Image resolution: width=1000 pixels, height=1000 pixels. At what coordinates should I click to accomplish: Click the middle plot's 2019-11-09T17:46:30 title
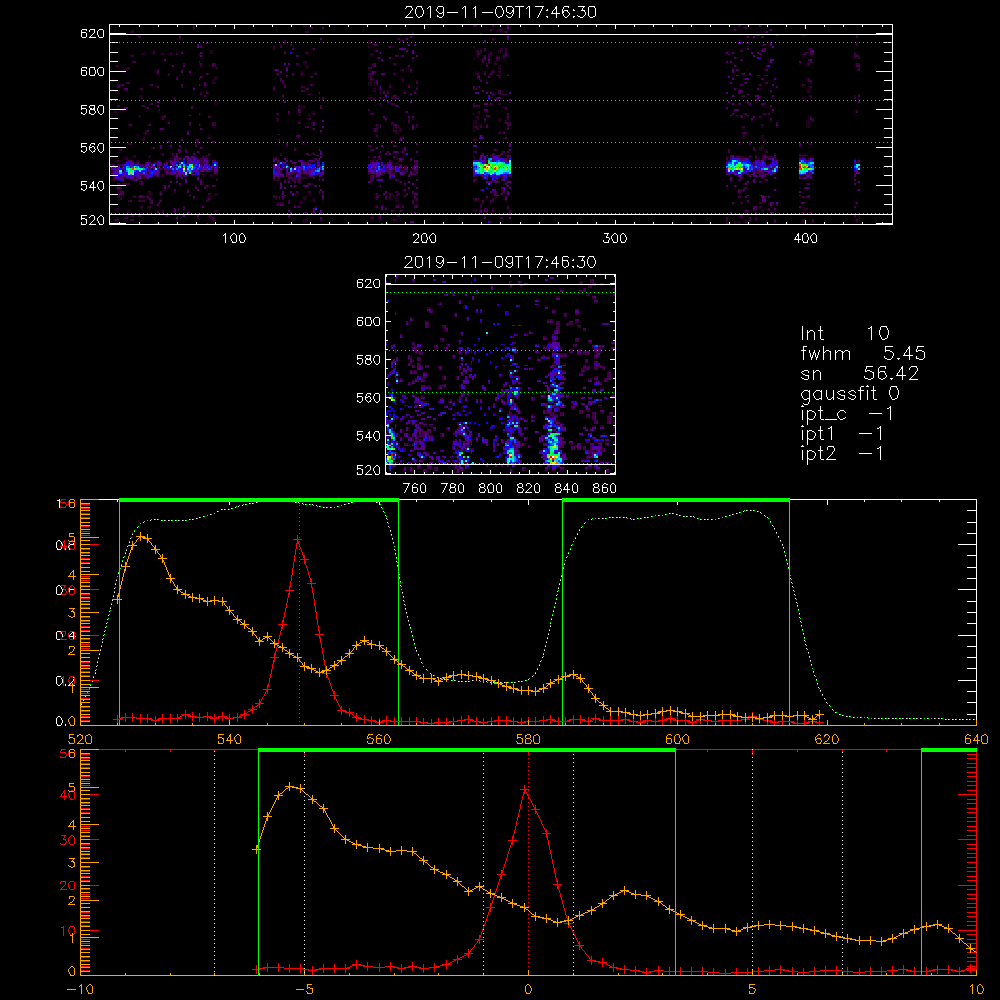[x=500, y=262]
